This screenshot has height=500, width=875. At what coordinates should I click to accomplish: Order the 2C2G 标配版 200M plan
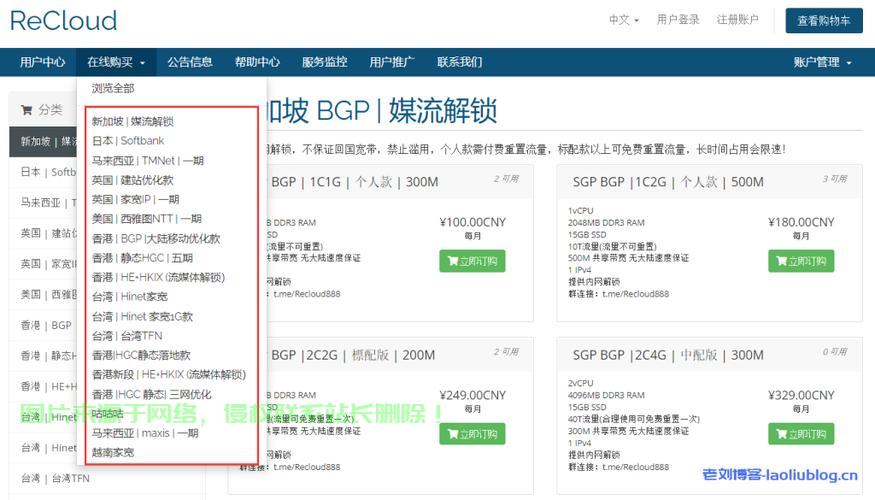pos(472,434)
